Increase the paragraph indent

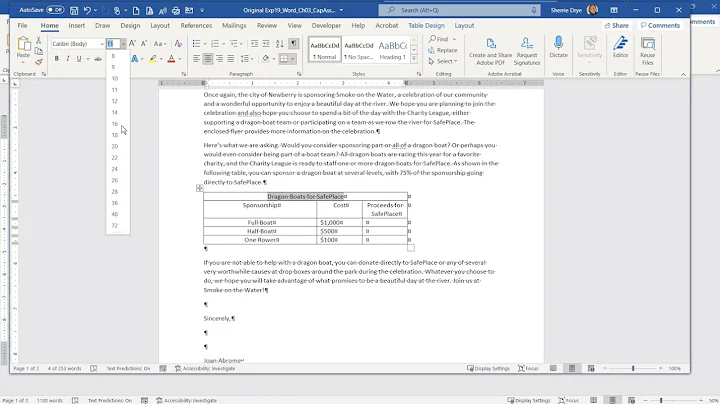pos(266,44)
